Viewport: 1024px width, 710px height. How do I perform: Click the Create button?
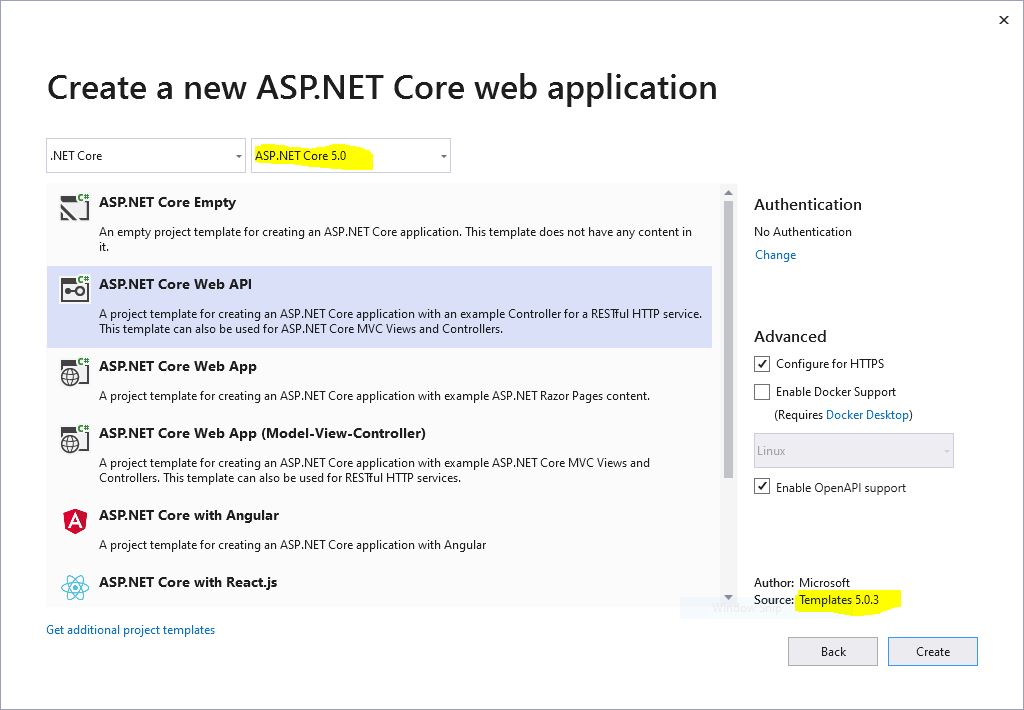click(x=932, y=651)
